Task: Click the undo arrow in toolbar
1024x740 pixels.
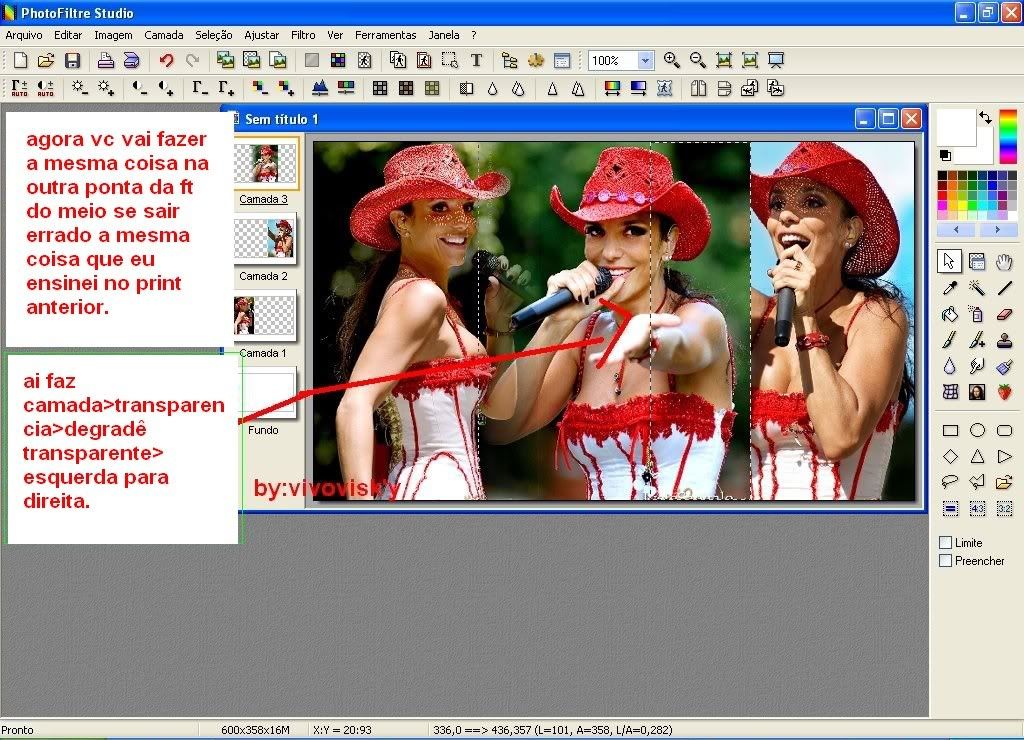Action: click(166, 60)
